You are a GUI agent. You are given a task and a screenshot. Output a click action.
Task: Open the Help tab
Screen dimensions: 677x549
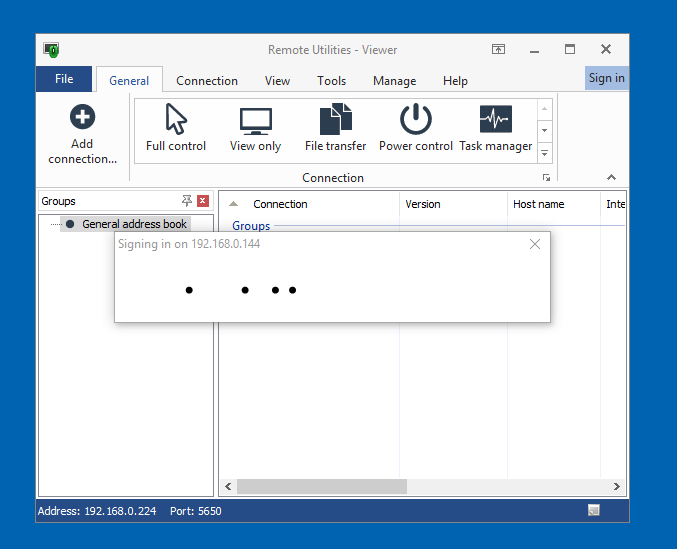455,81
